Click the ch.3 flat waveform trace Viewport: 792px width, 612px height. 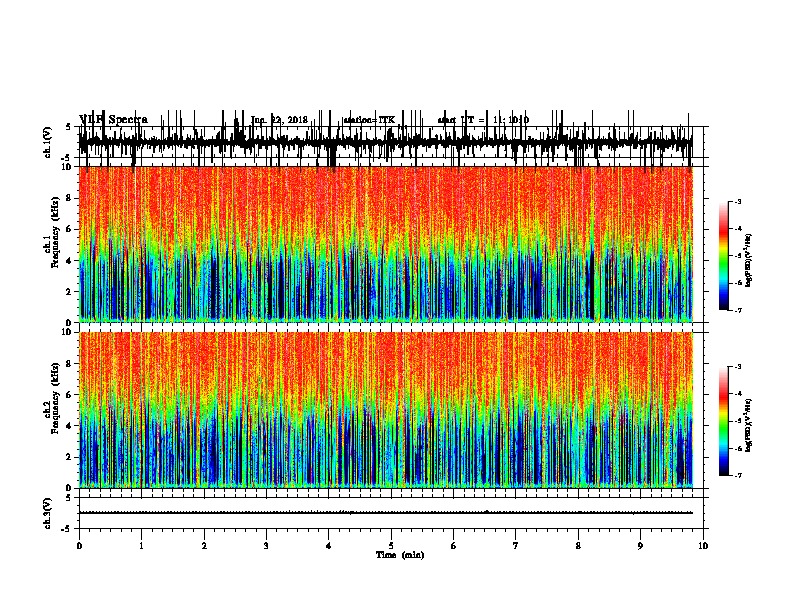pyautogui.click(x=386, y=513)
